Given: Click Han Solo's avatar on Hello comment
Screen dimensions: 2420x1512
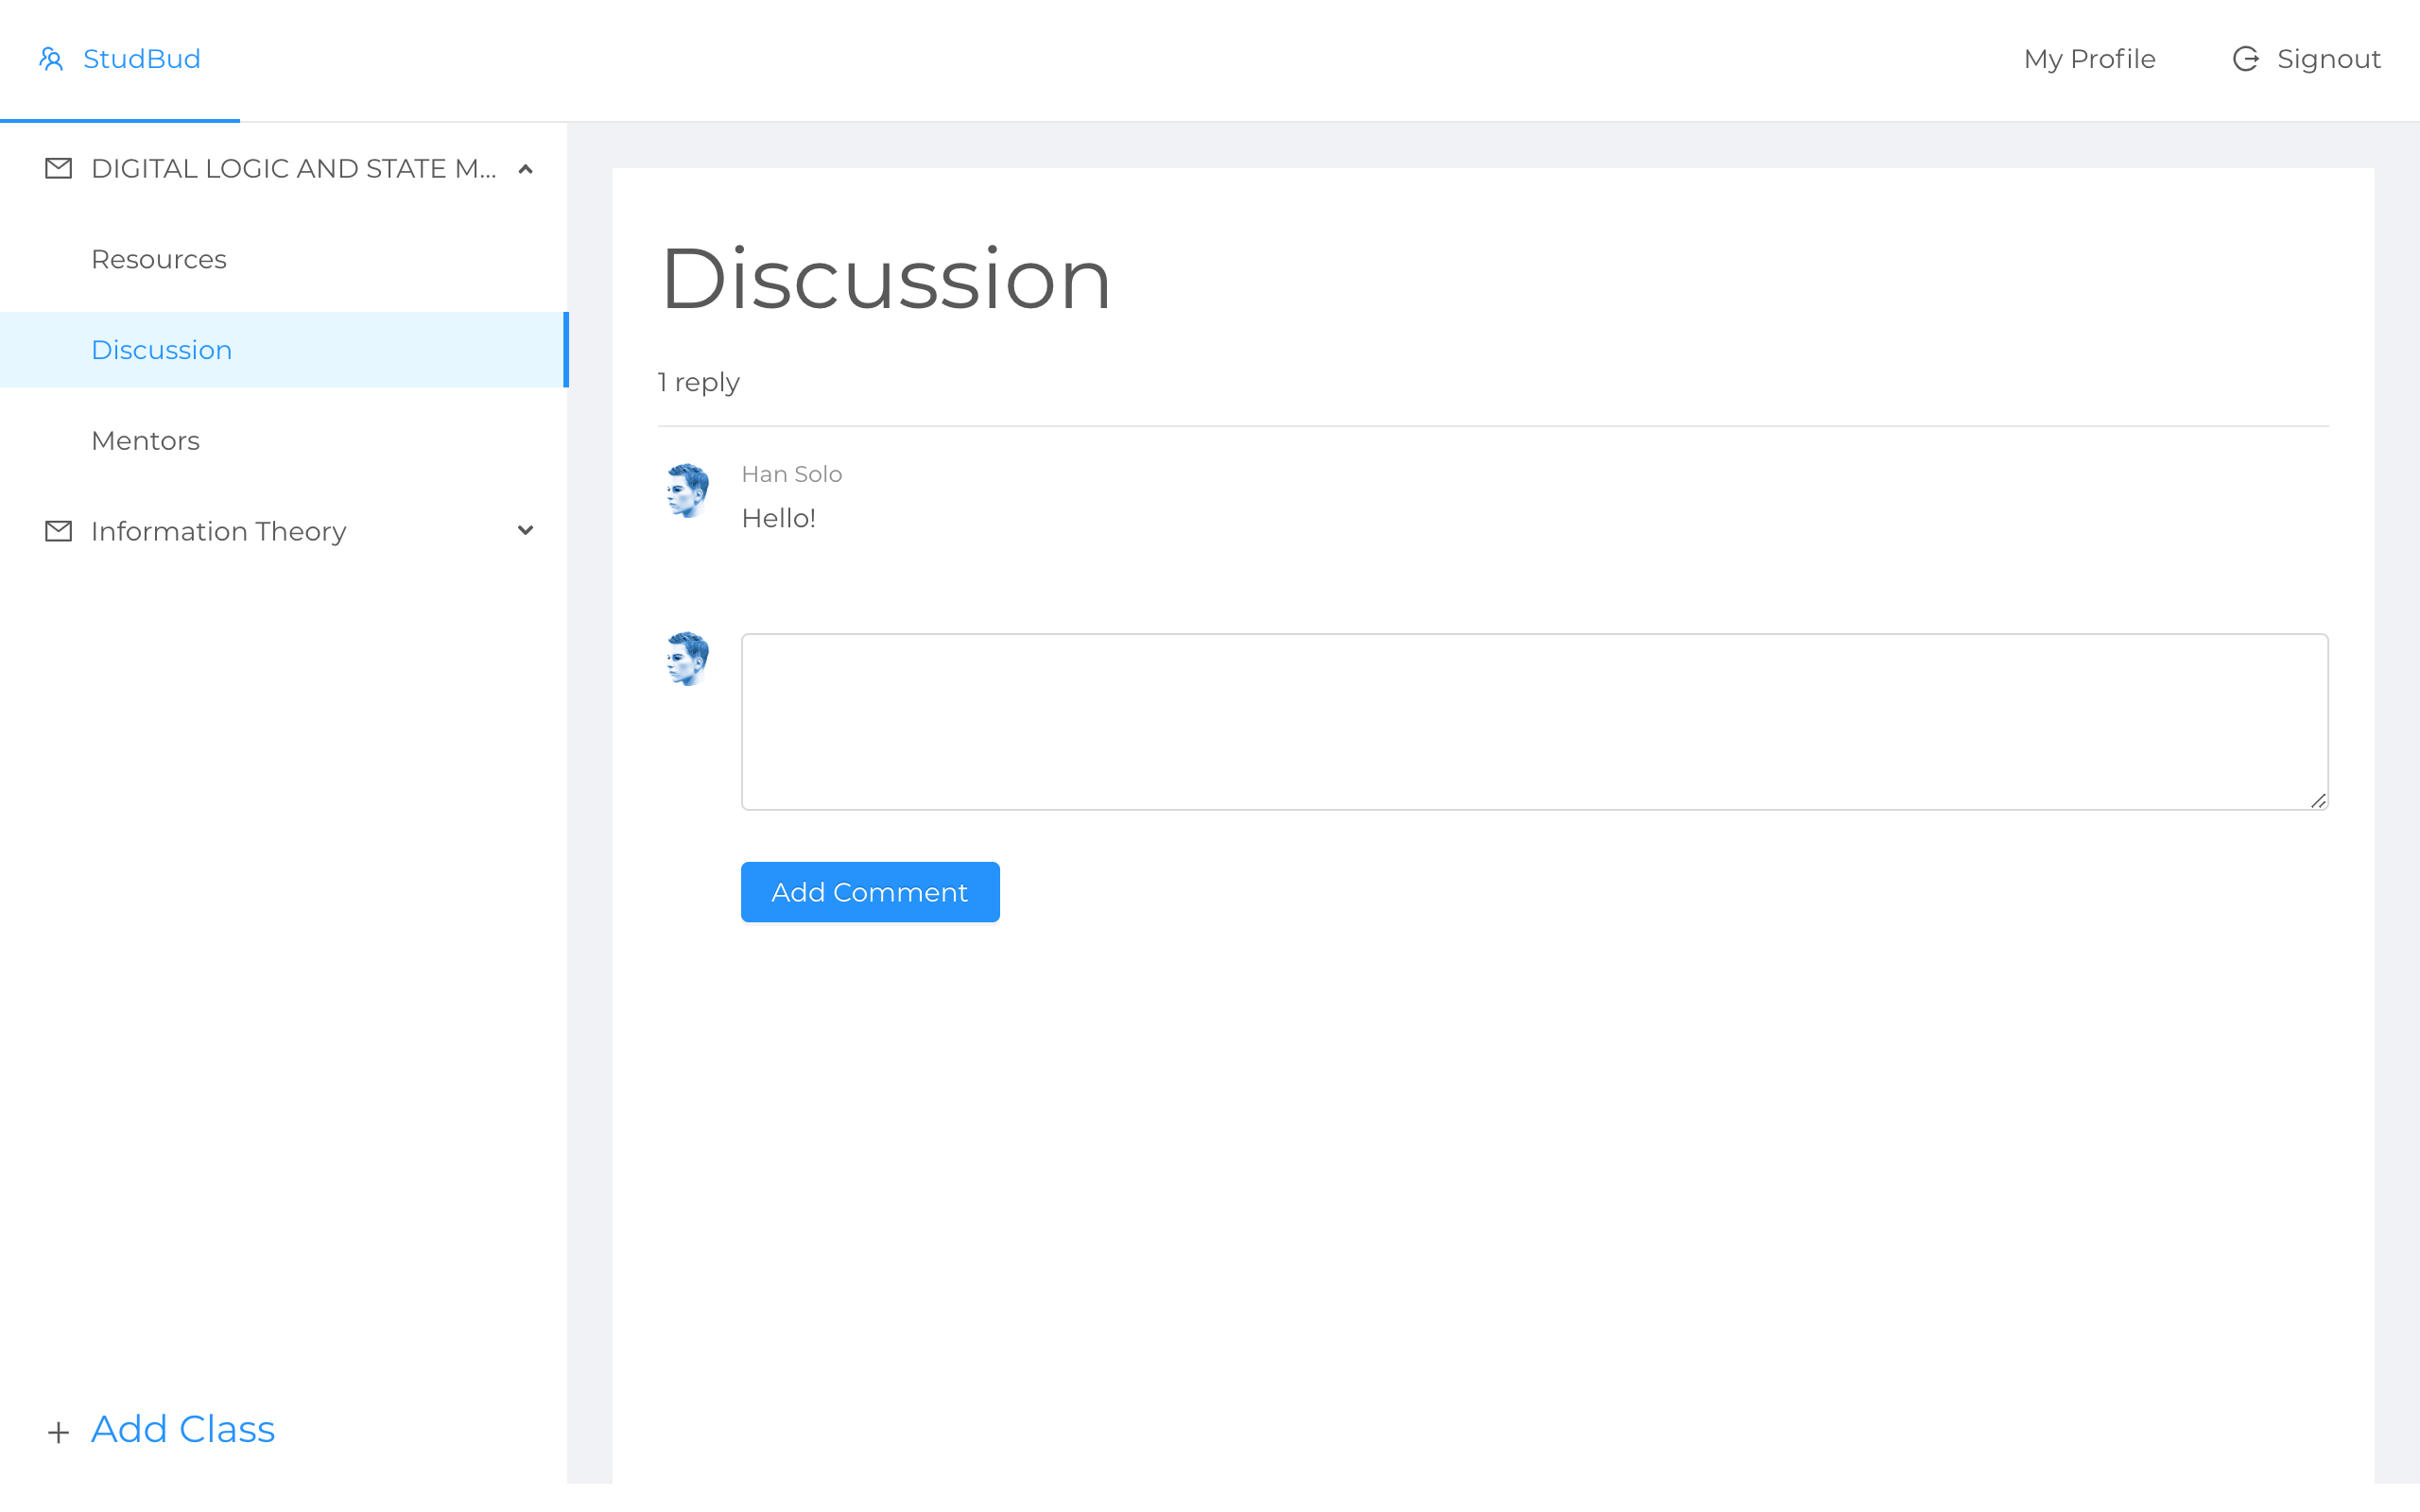Looking at the screenshot, I should 688,490.
